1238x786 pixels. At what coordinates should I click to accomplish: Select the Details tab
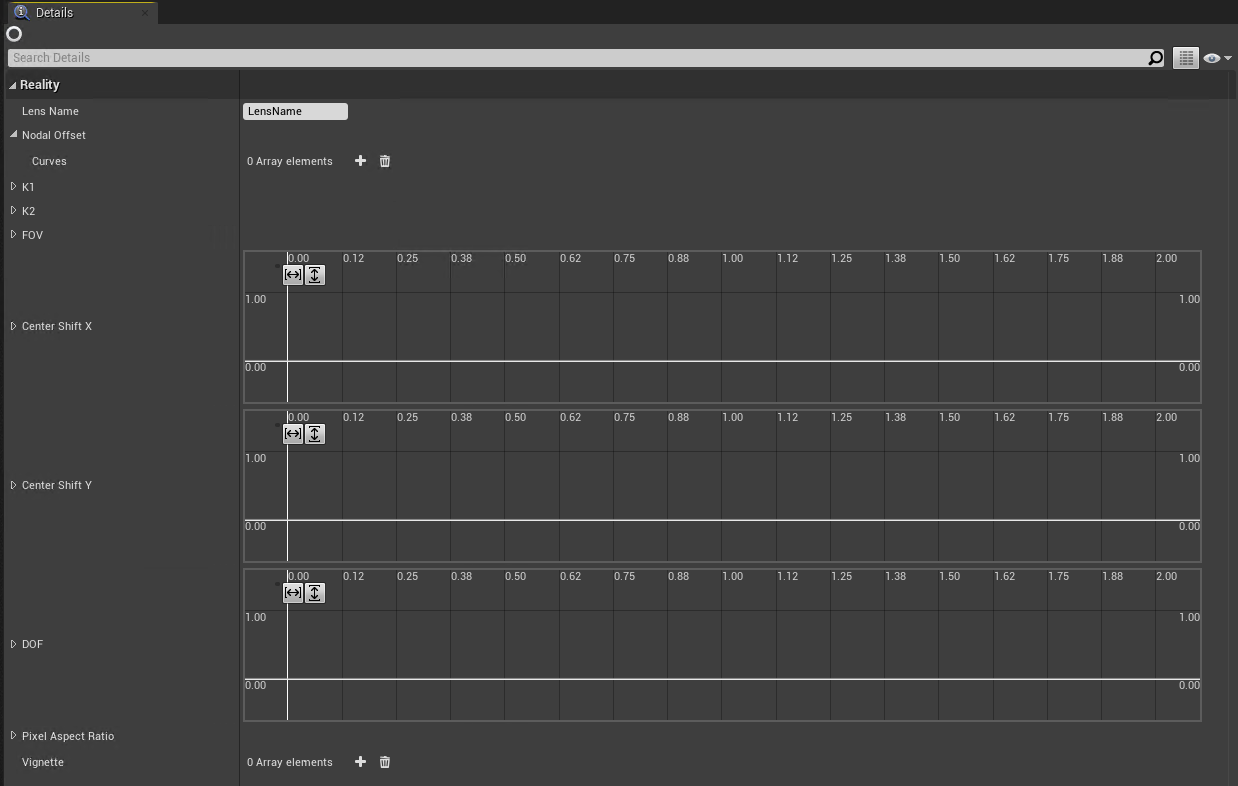(54, 13)
